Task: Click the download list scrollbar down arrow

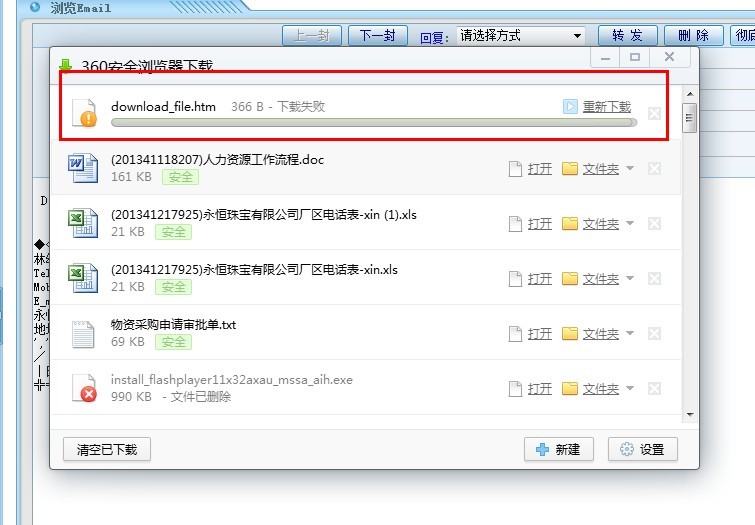Action: (688, 413)
